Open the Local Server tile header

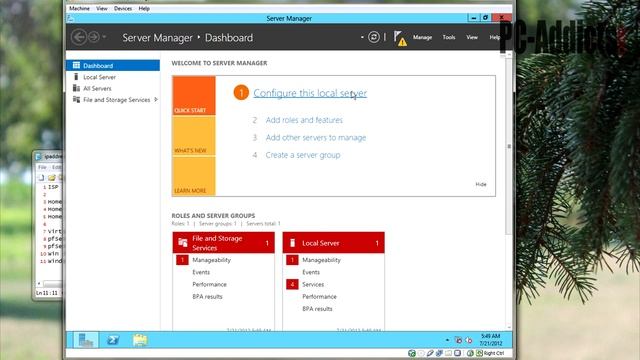click(x=333, y=243)
